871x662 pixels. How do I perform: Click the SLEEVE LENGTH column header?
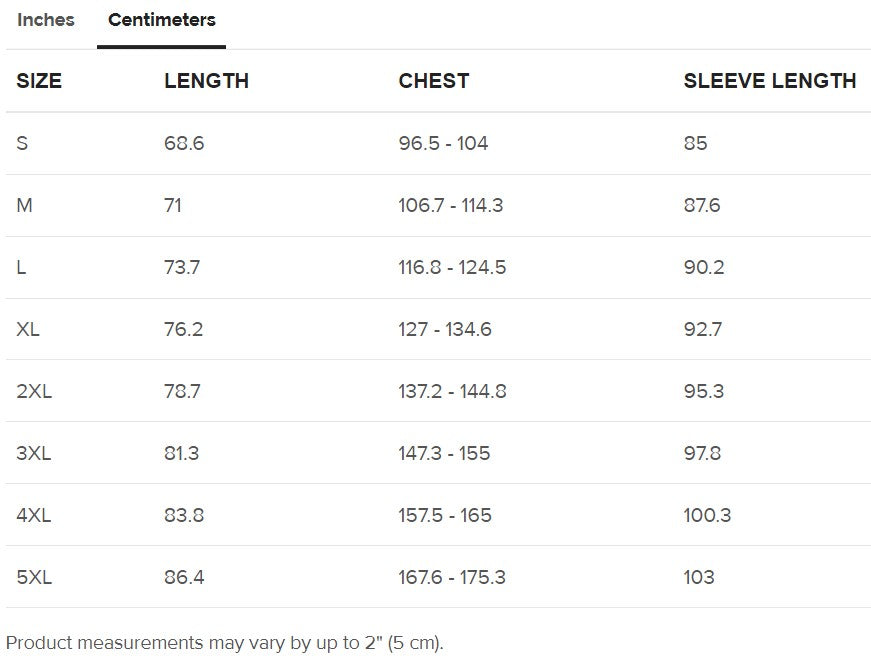tap(769, 81)
